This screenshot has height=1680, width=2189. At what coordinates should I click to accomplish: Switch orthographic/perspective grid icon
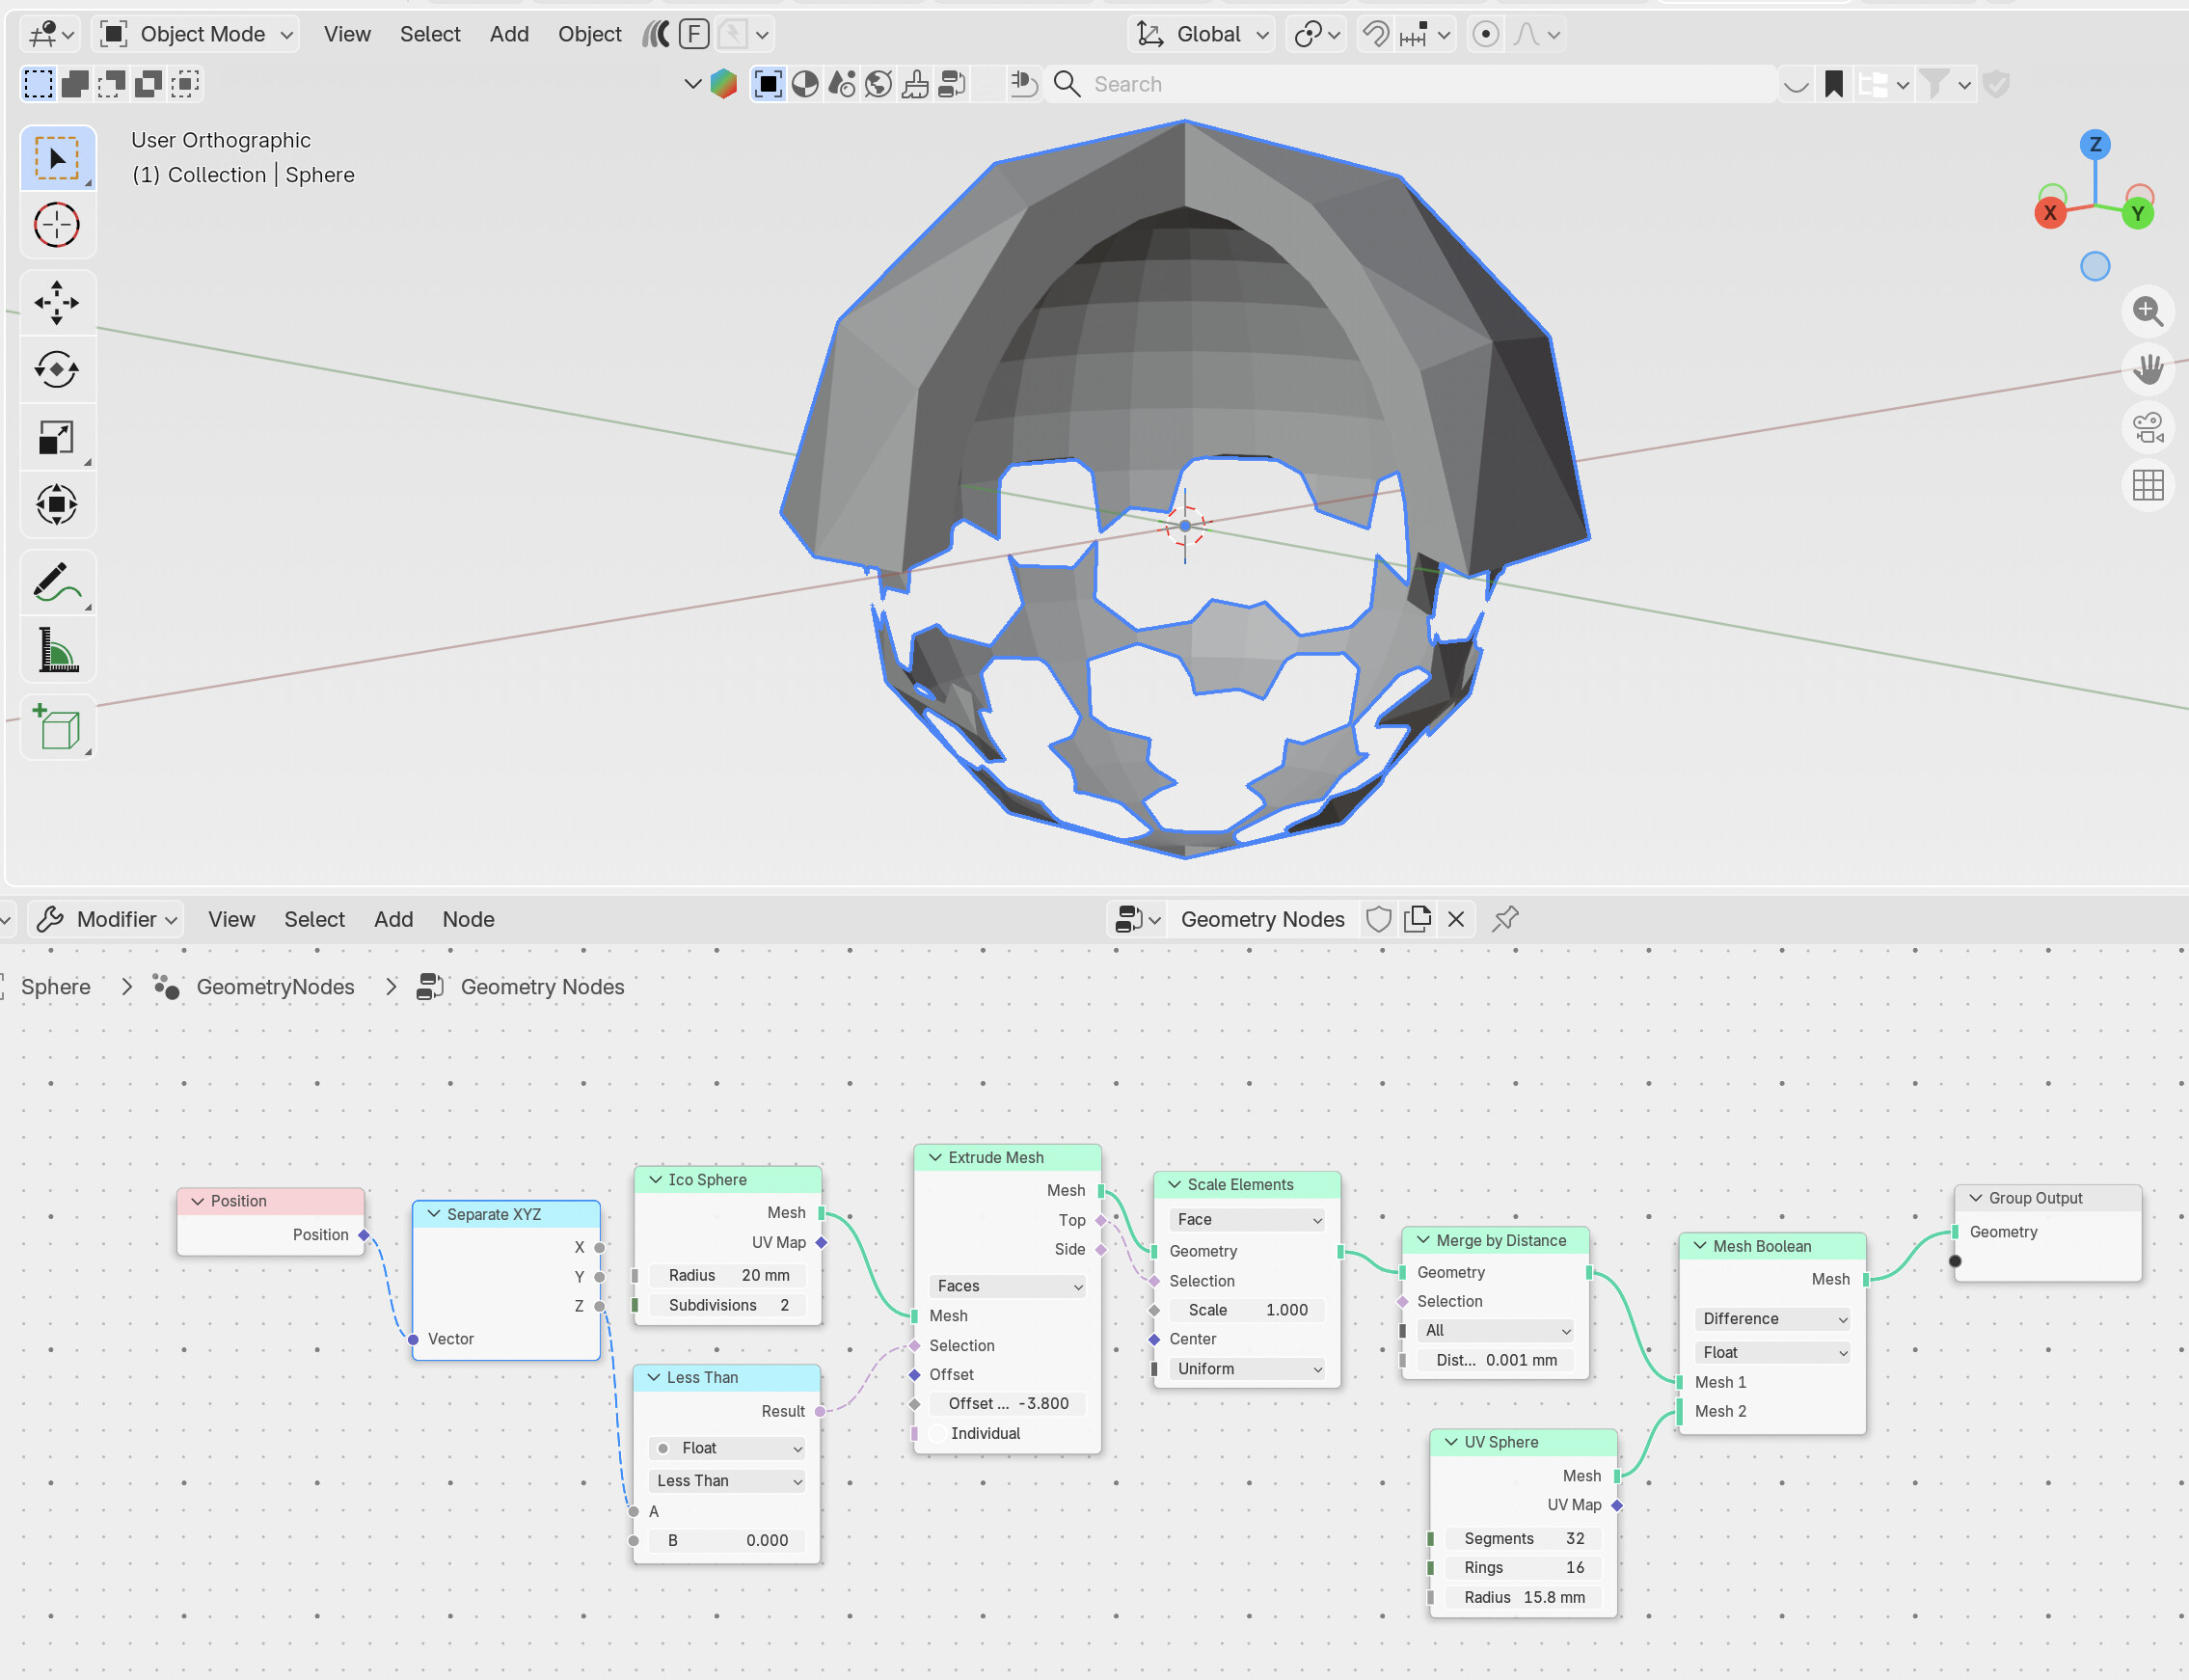pyautogui.click(x=2147, y=486)
